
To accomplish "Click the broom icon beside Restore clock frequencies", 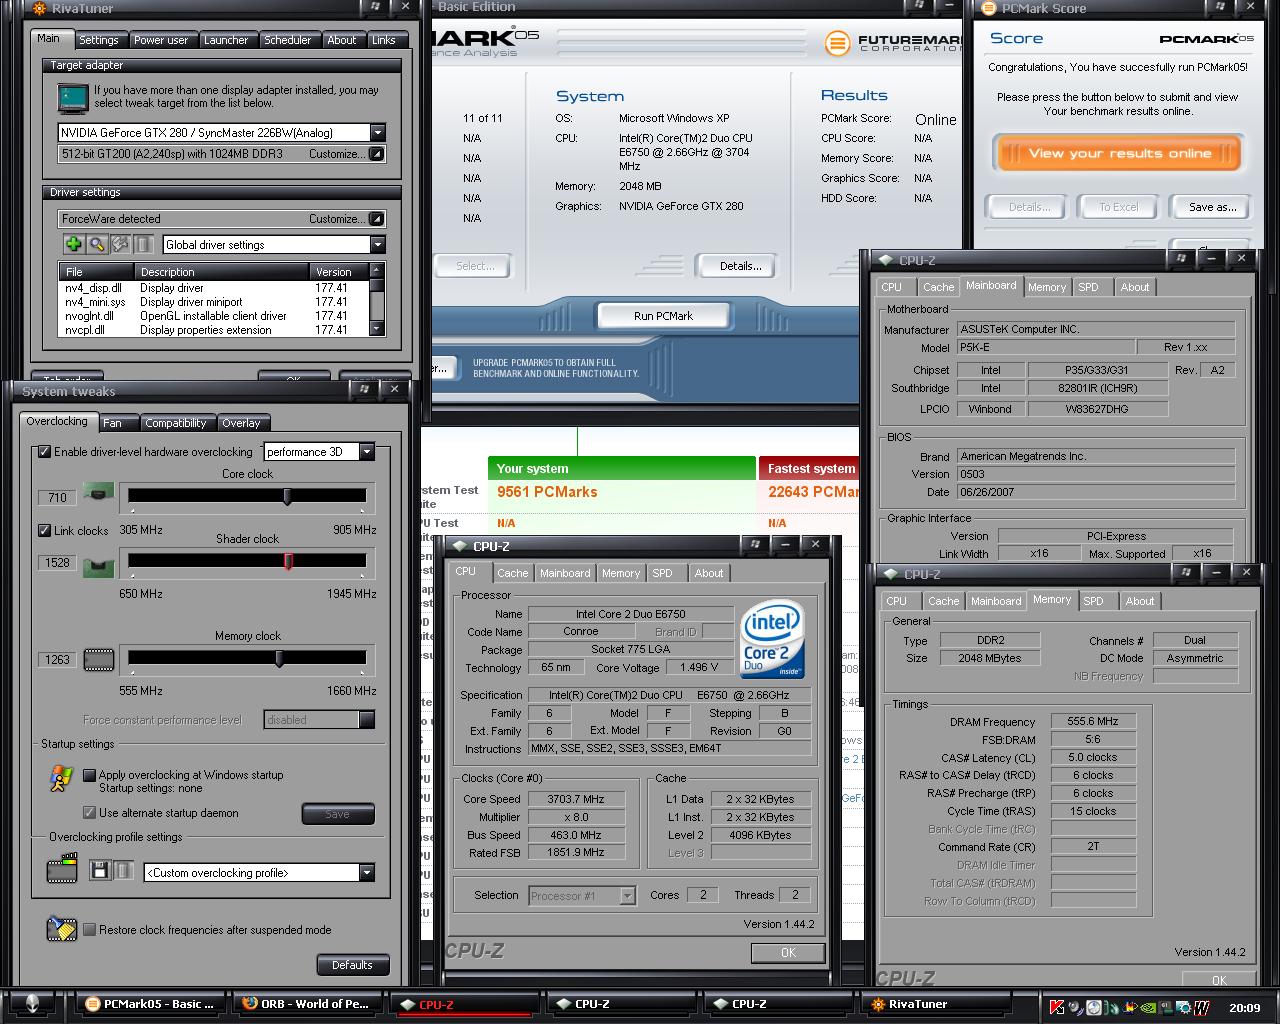I will (61, 929).
